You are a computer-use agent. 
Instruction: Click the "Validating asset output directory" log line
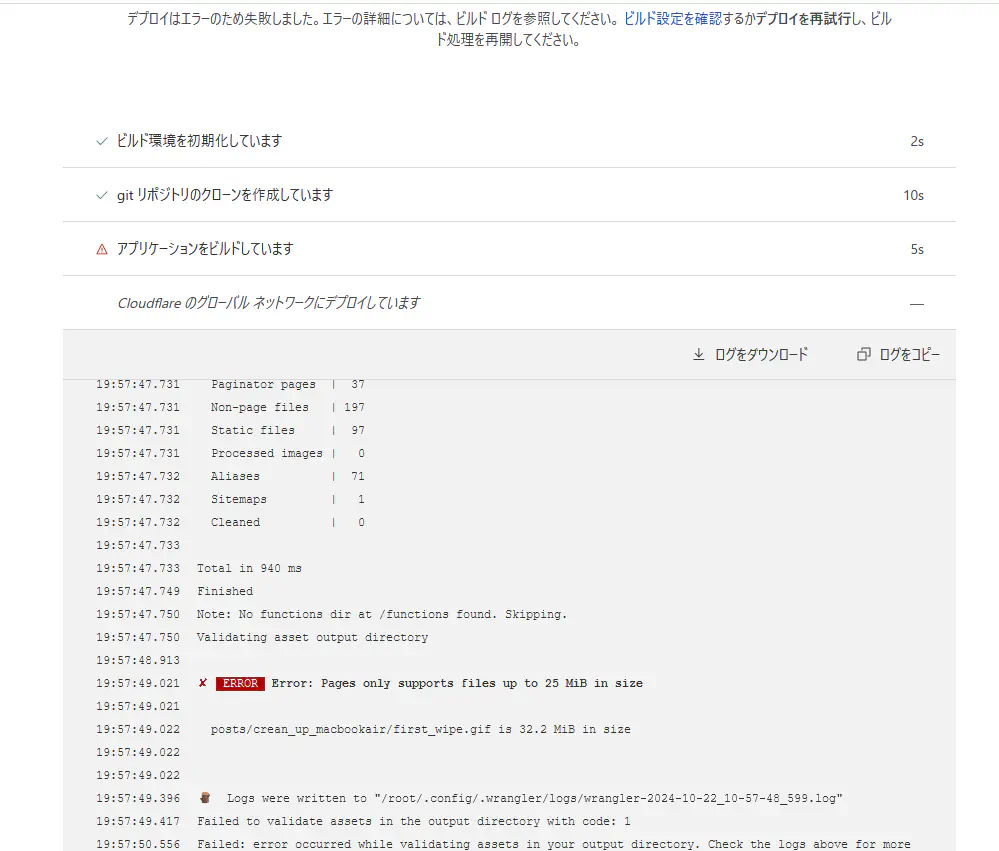[x=312, y=637]
